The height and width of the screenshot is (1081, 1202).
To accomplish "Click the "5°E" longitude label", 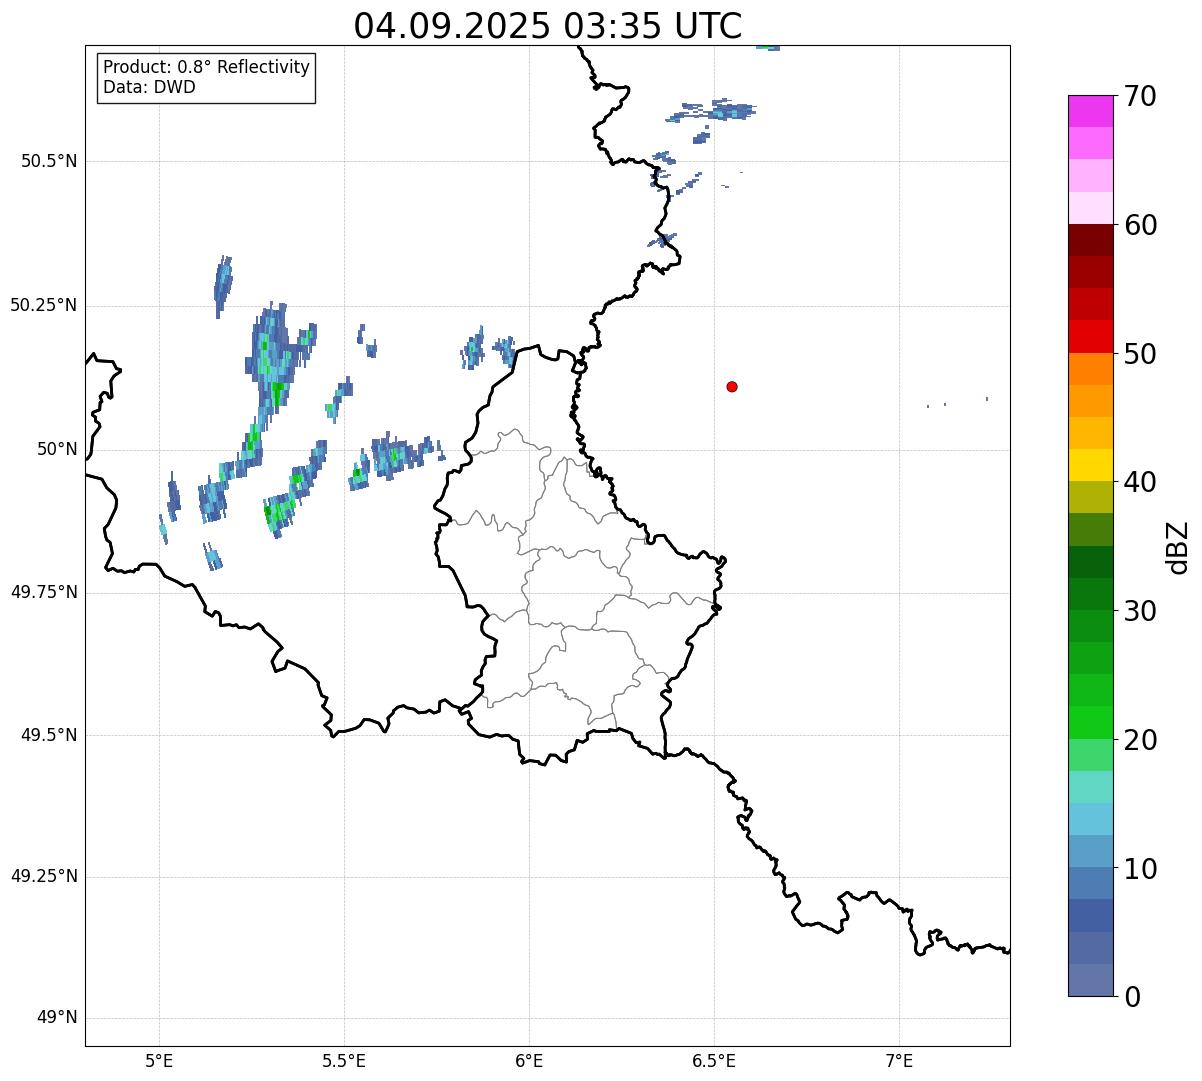I will (x=159, y=1060).
